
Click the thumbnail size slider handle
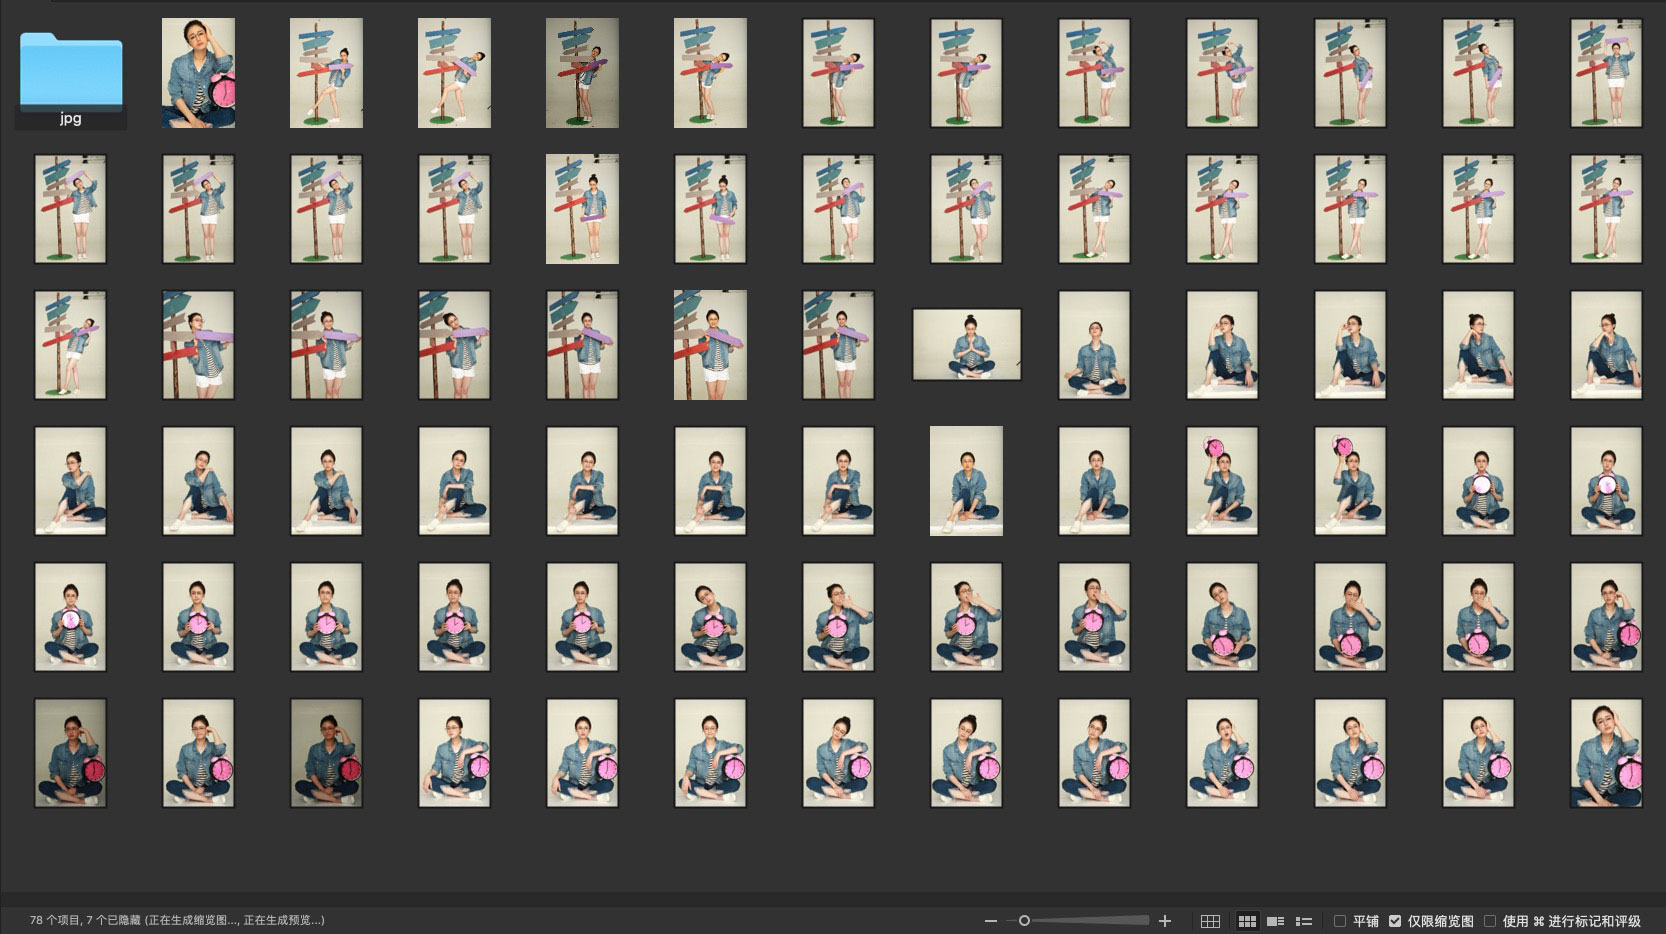tap(1024, 921)
